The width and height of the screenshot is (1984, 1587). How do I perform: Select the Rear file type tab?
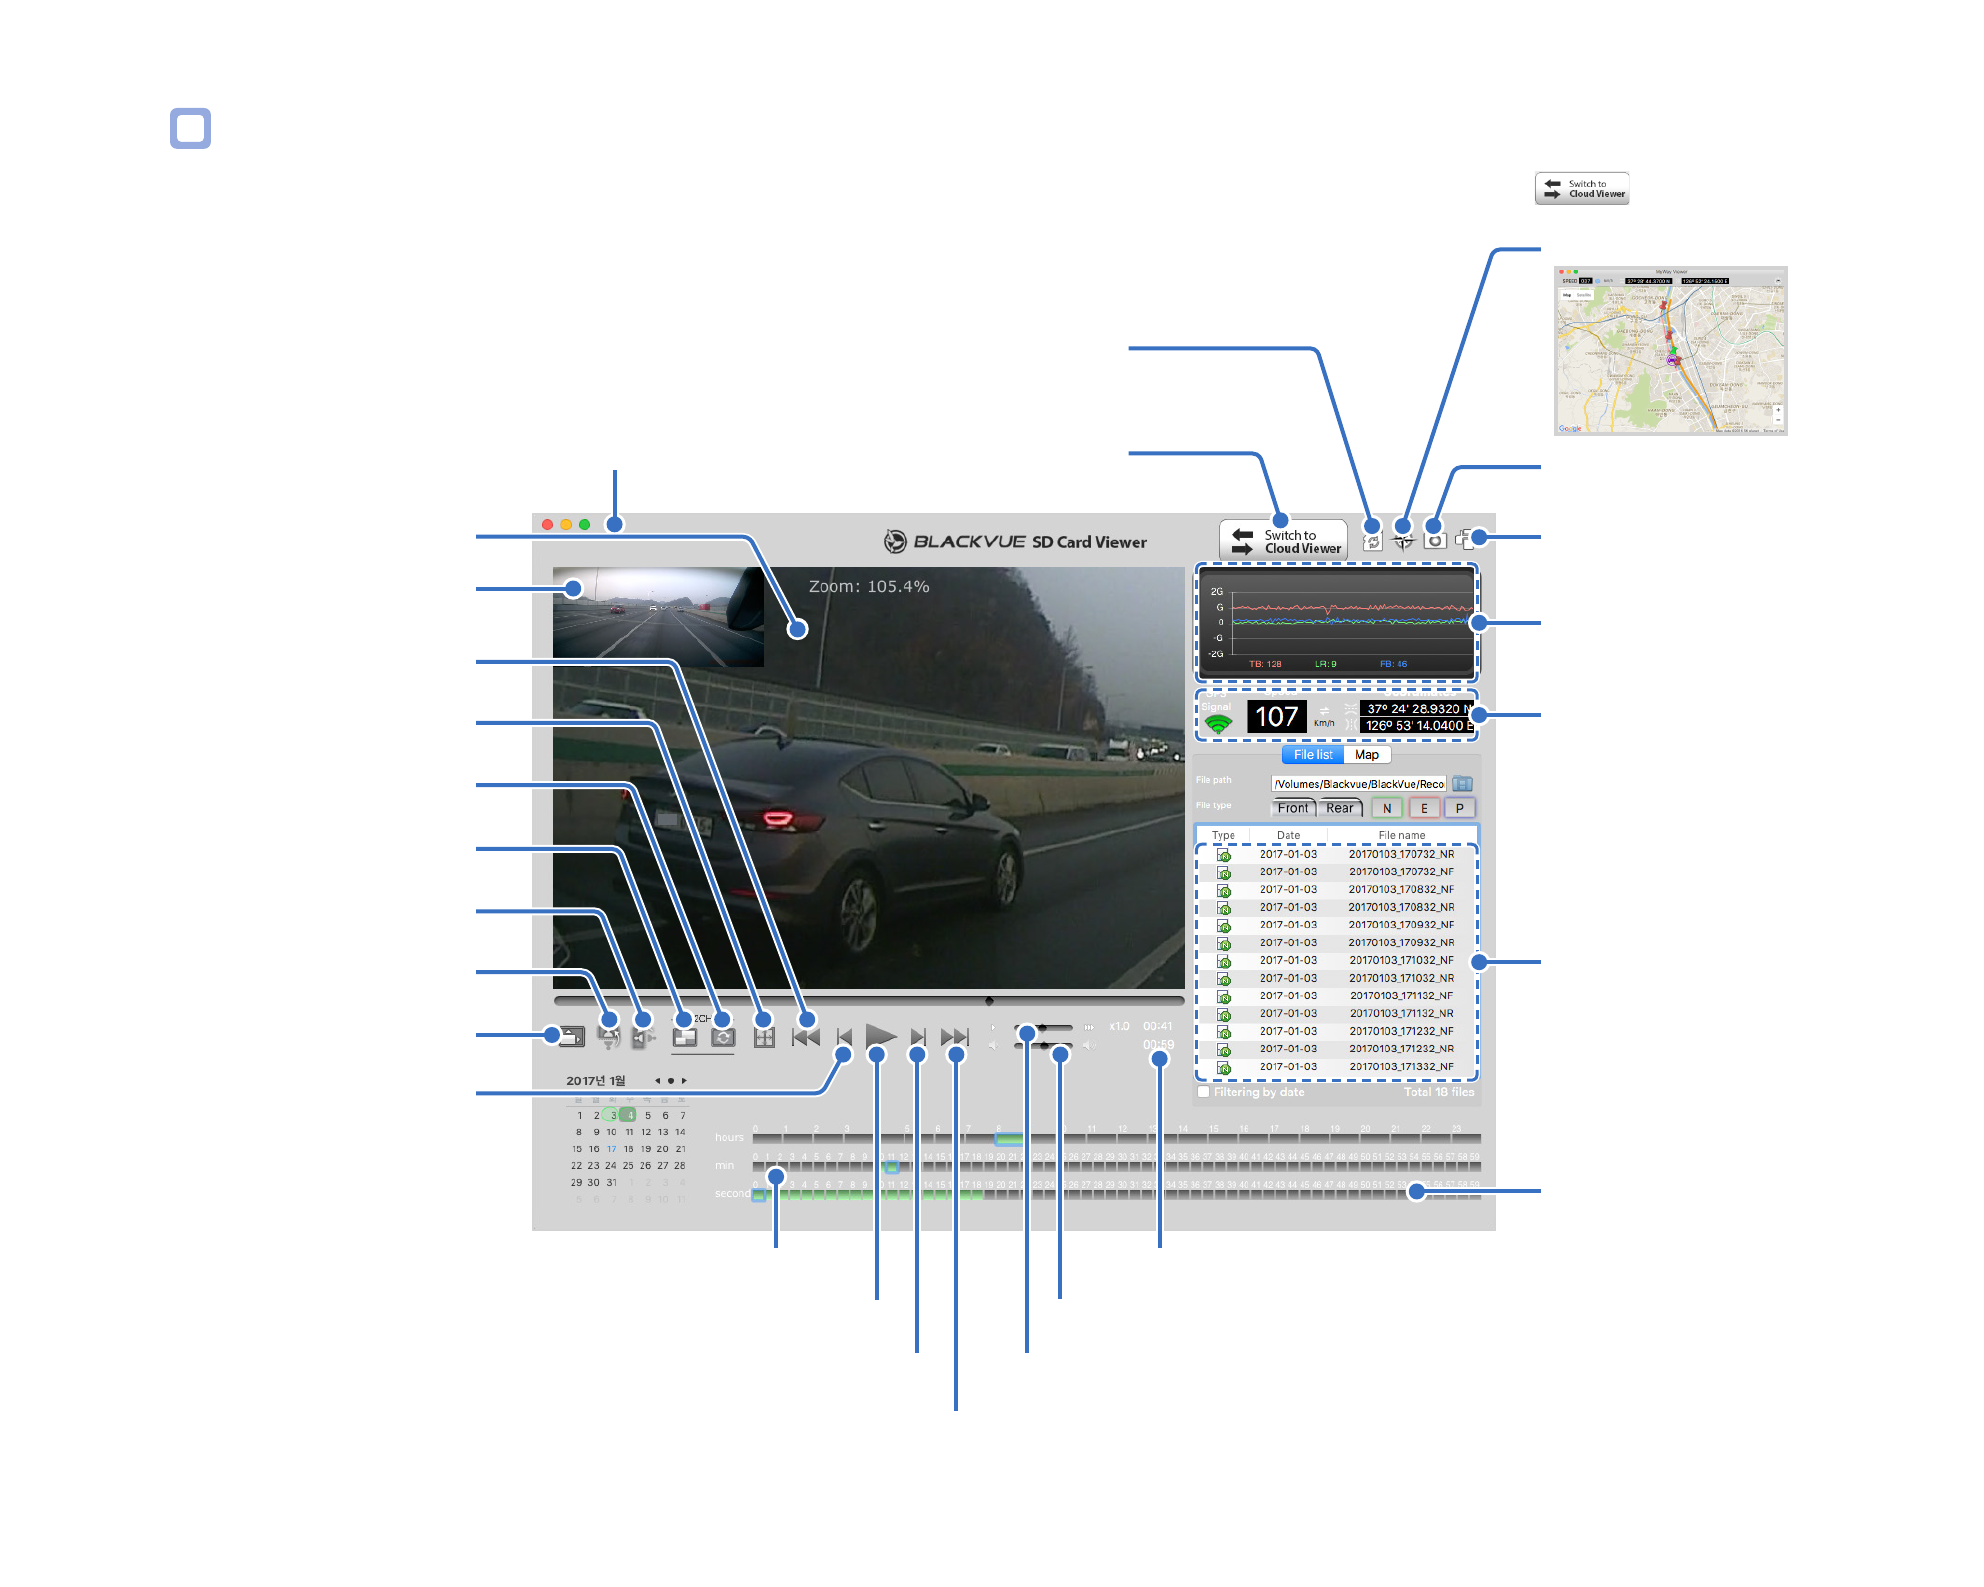(1340, 808)
